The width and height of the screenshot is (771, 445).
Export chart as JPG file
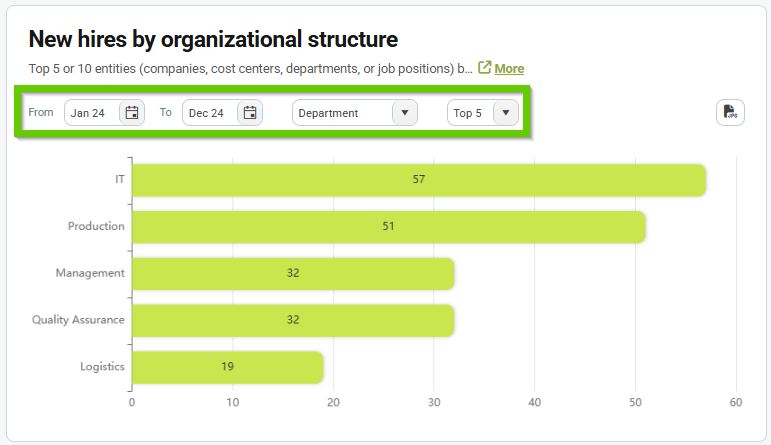point(730,113)
